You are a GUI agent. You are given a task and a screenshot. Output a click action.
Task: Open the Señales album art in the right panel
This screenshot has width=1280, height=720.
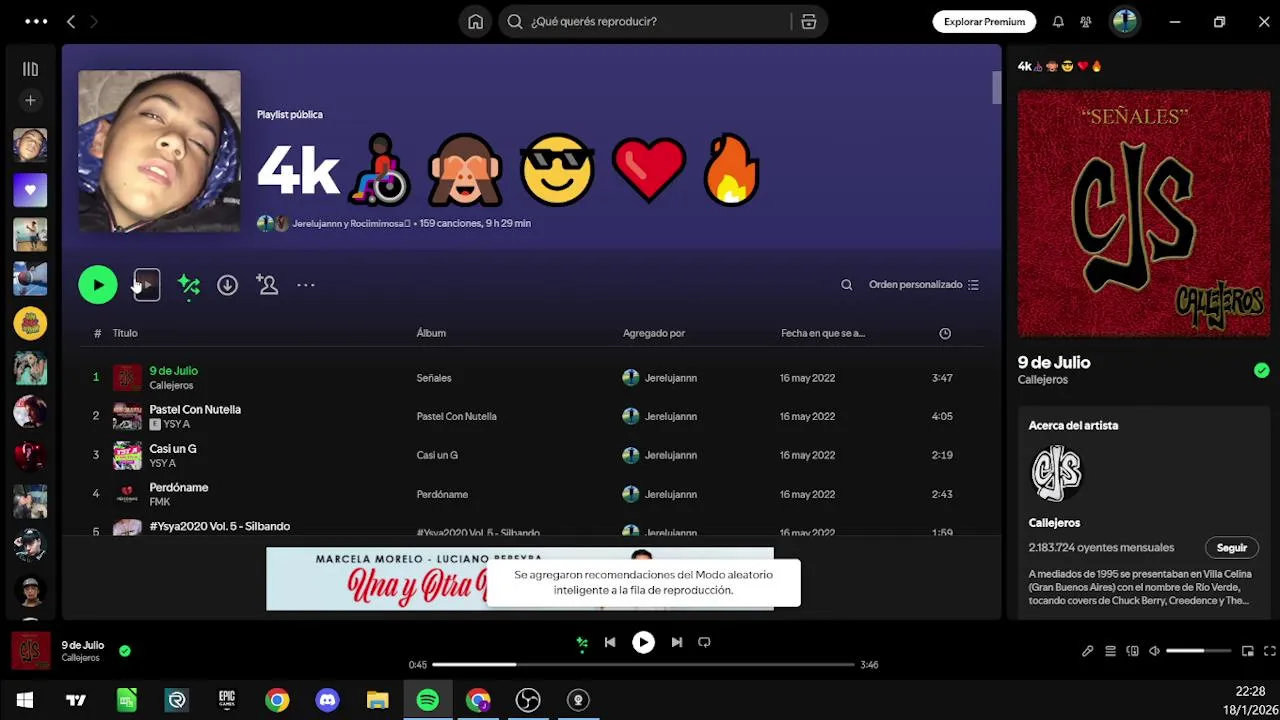[1144, 214]
